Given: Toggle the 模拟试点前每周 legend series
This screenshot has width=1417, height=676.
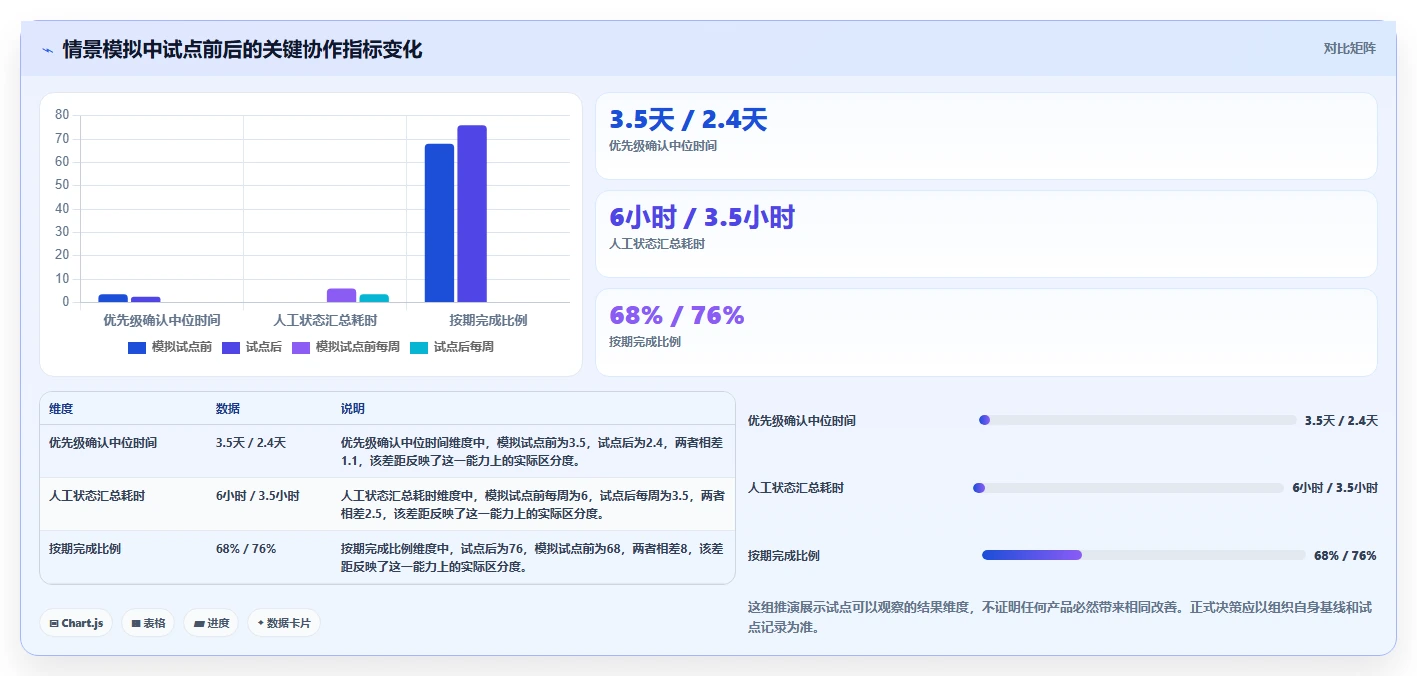Looking at the screenshot, I should tap(346, 347).
